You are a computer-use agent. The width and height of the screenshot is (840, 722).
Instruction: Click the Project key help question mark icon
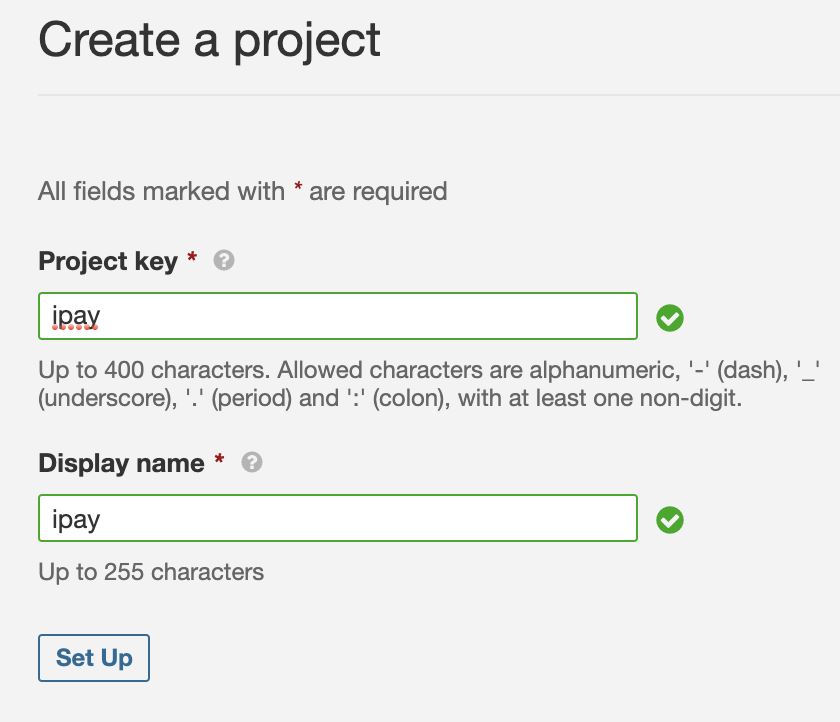pos(225,261)
